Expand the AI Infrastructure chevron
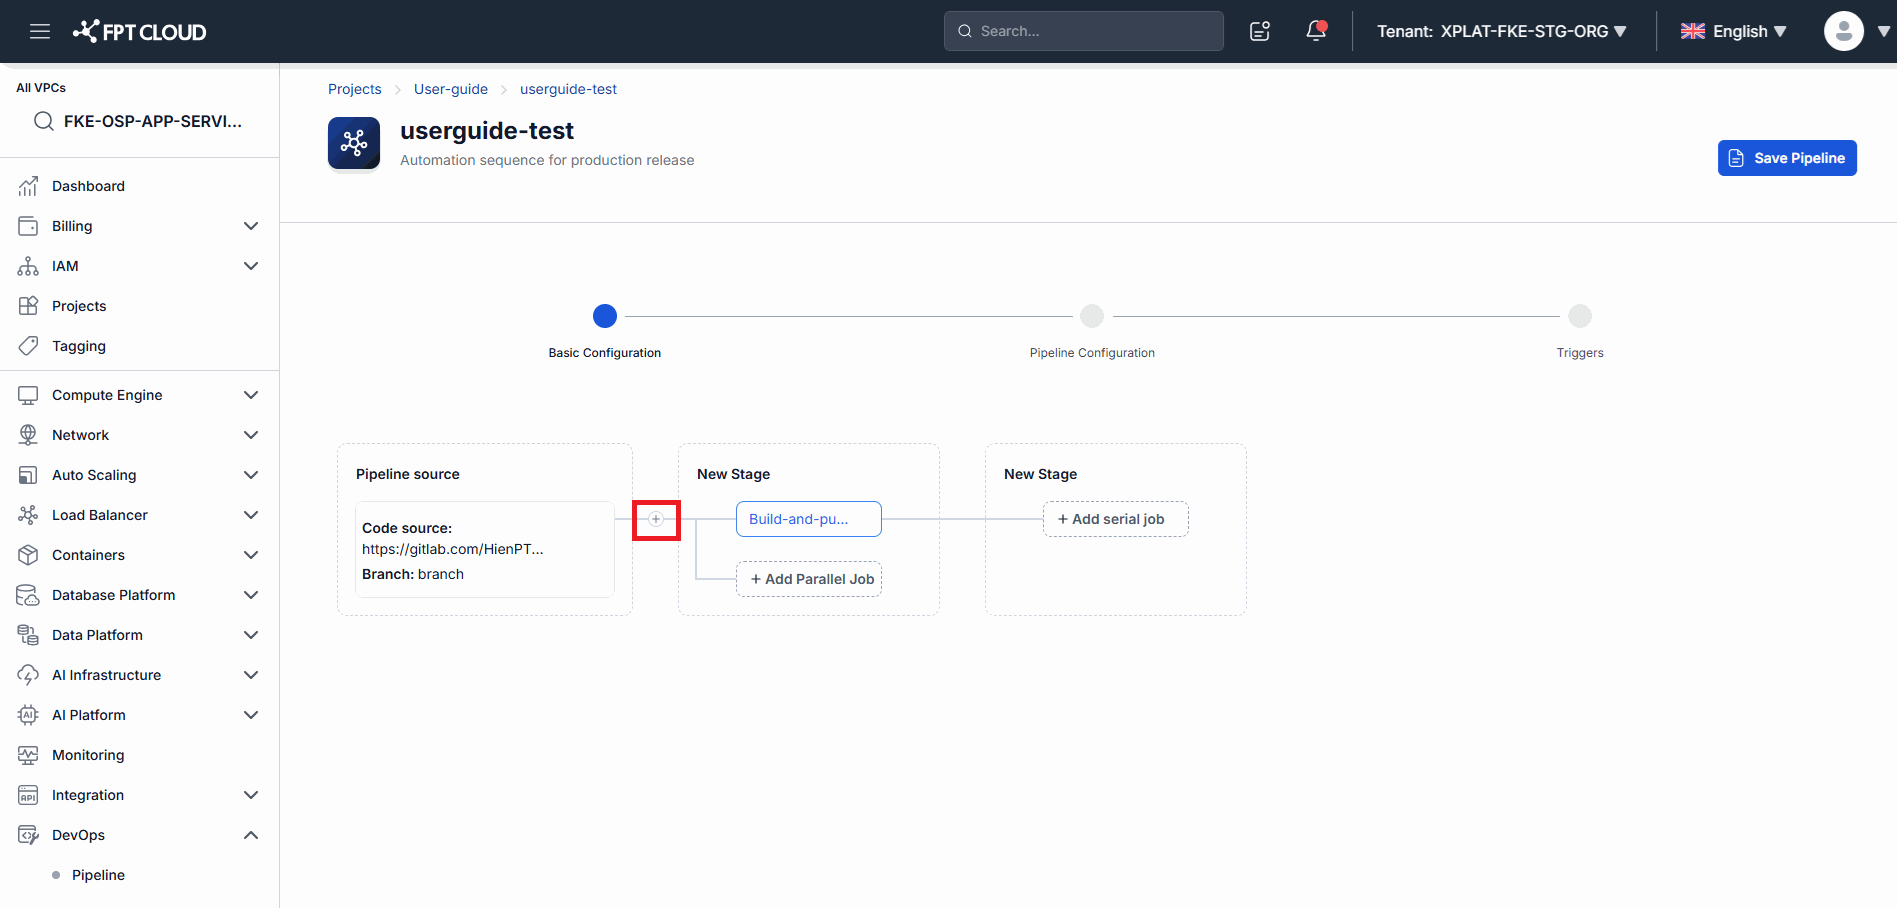This screenshot has width=1897, height=908. click(251, 675)
